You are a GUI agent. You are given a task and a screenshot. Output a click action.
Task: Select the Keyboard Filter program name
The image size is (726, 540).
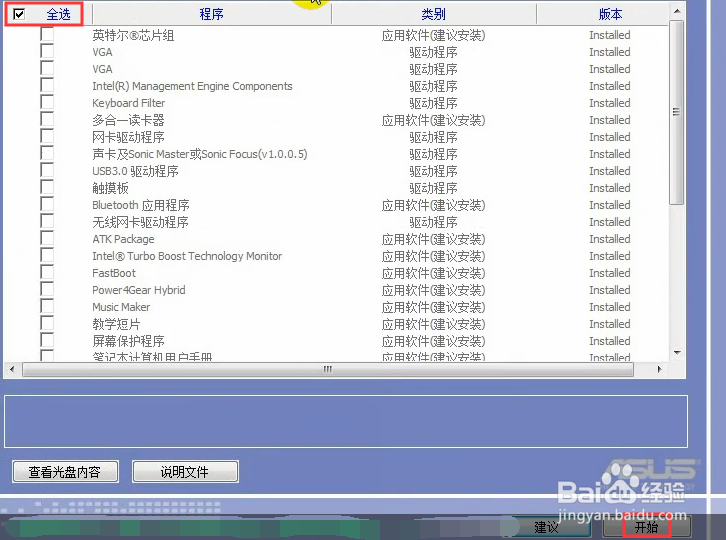click(128, 103)
